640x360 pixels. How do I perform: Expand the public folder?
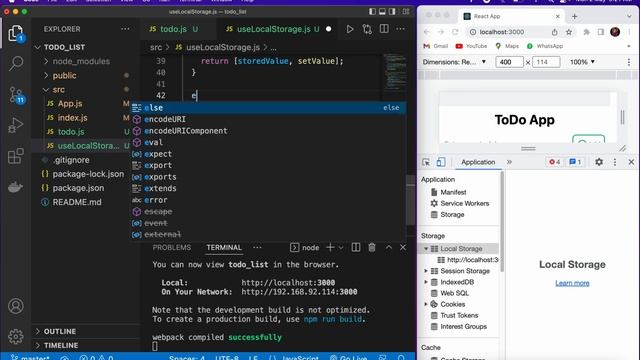point(46,76)
